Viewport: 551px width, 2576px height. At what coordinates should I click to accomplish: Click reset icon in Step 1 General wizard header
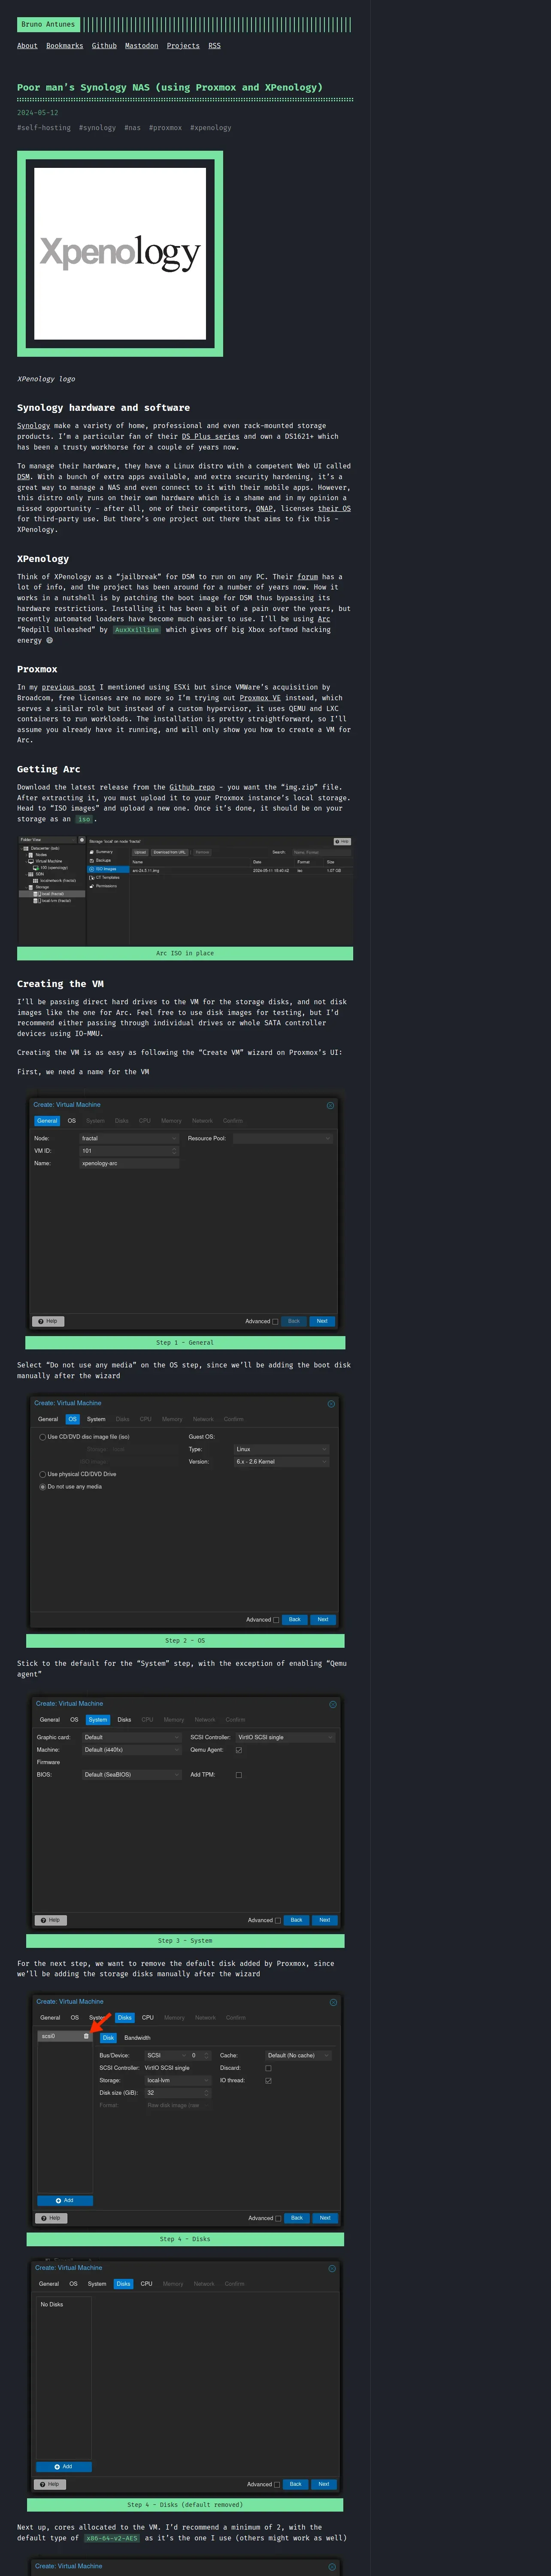tap(330, 1105)
